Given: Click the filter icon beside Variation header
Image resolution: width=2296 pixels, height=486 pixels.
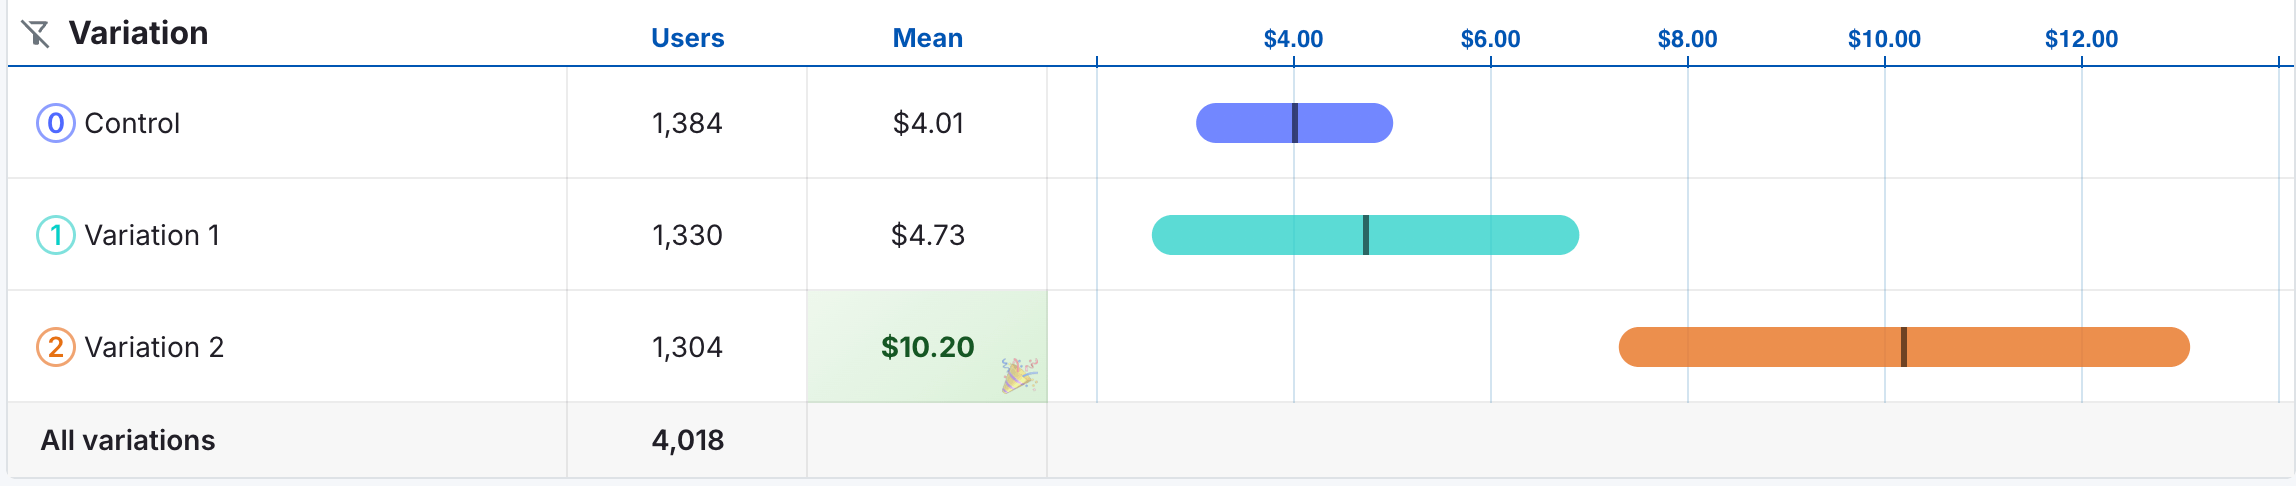Looking at the screenshot, I should (x=35, y=33).
